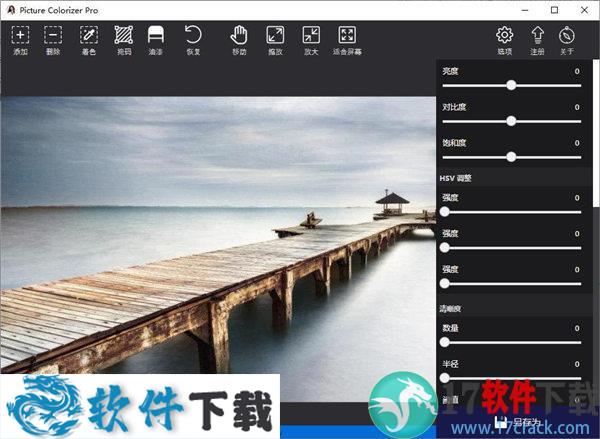The width and height of the screenshot is (600, 439).
Task: Open 选项 (Options) gear settings
Action: [x=504, y=36]
